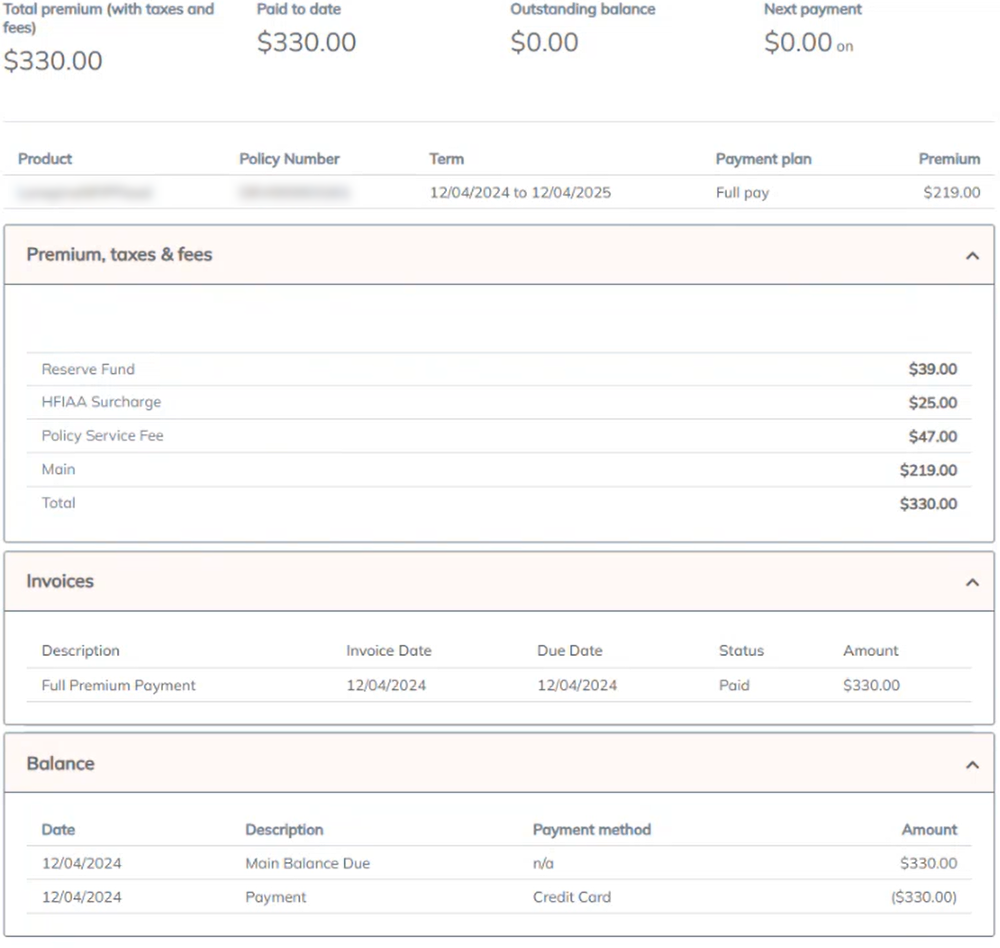
Task: Click the "Premium, taxes & fees" heading
Action: coord(119,255)
